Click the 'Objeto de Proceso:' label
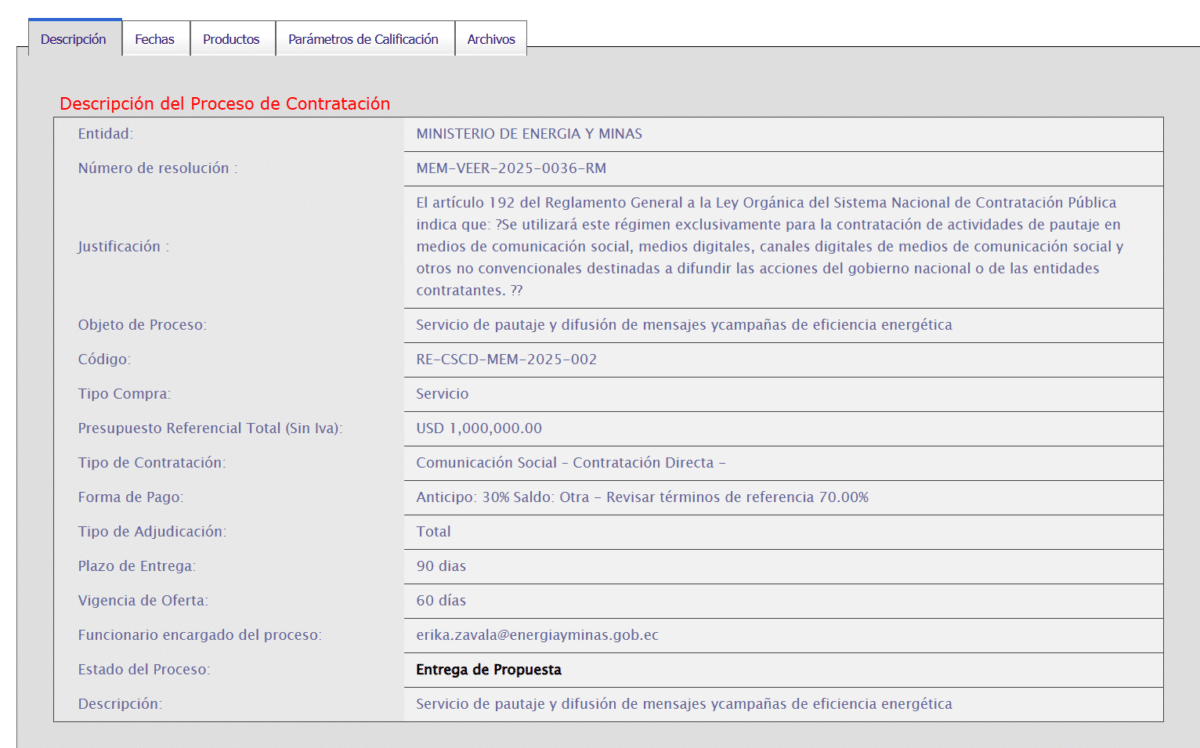Viewport: 1200px width, 748px height. pos(142,325)
